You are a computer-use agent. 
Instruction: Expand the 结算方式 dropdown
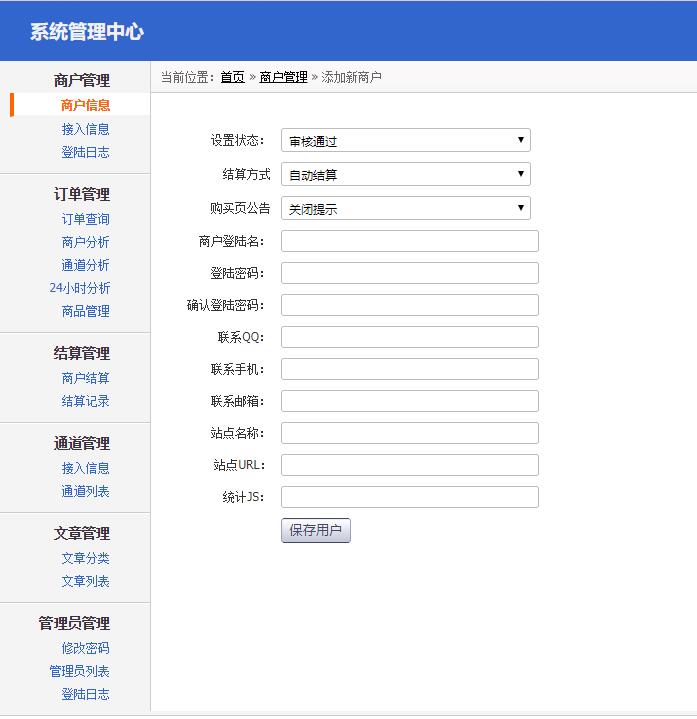(x=405, y=175)
